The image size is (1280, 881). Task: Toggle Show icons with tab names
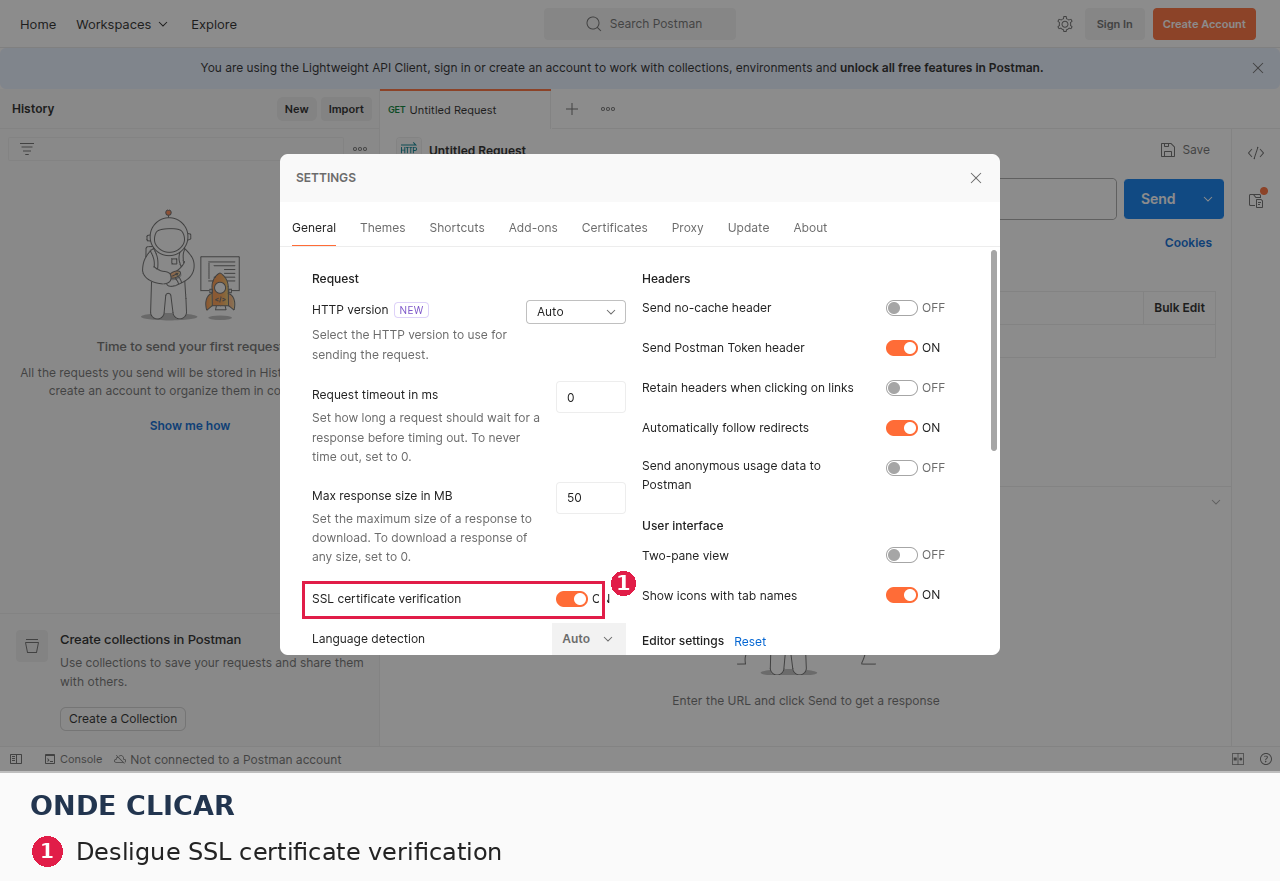(x=902, y=595)
